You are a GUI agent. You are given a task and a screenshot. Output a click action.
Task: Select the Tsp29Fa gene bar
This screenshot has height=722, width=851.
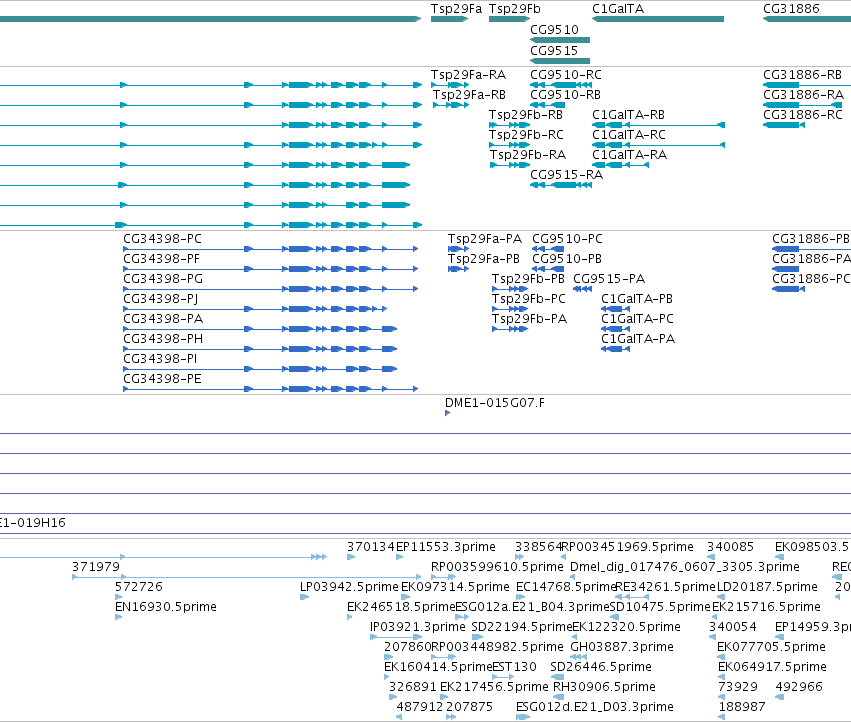coord(449,19)
